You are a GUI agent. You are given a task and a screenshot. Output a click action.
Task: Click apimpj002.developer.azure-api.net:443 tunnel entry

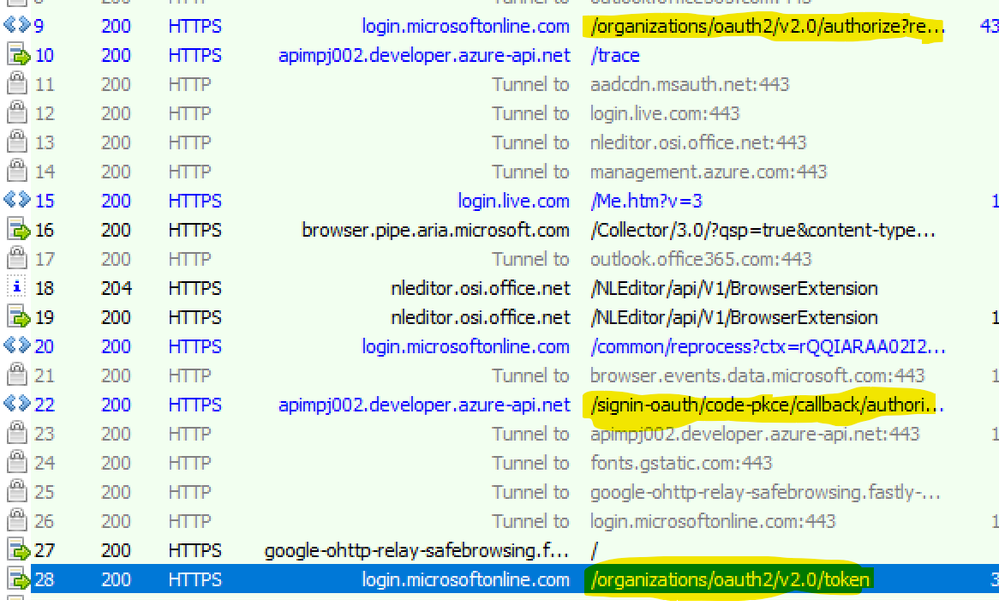[755, 435]
